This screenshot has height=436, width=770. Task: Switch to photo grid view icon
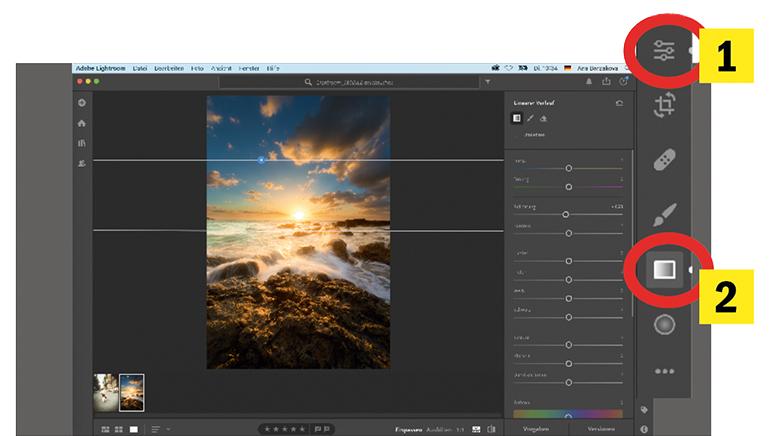(x=105, y=429)
